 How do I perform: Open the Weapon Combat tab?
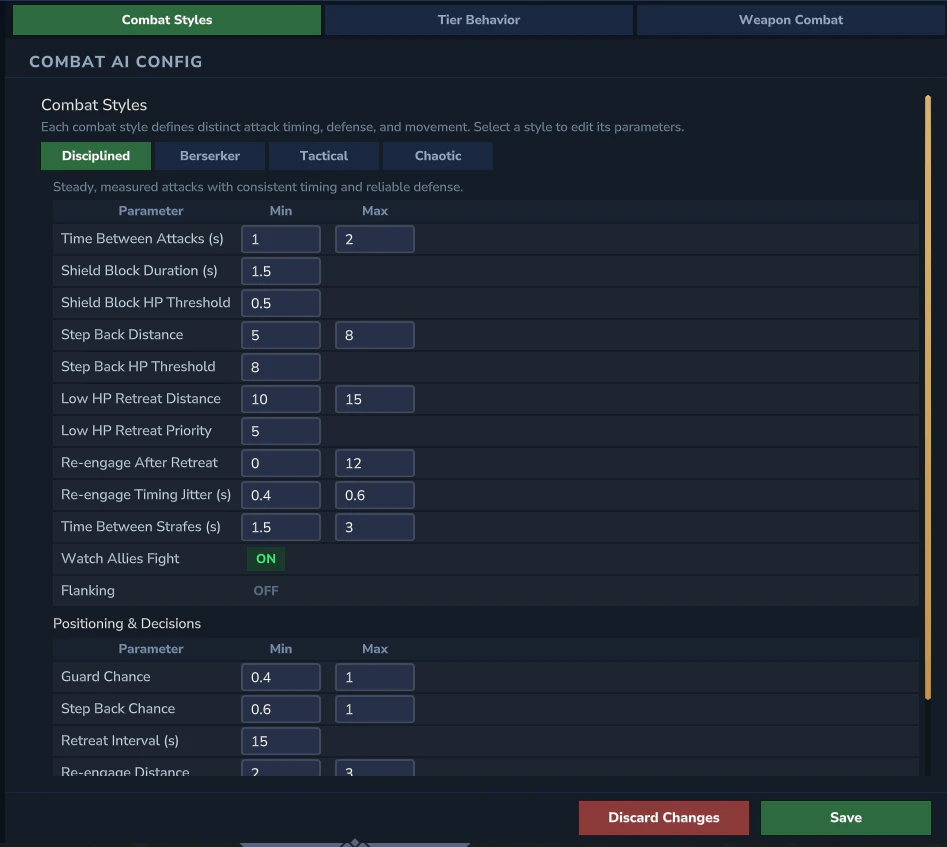[x=789, y=19]
